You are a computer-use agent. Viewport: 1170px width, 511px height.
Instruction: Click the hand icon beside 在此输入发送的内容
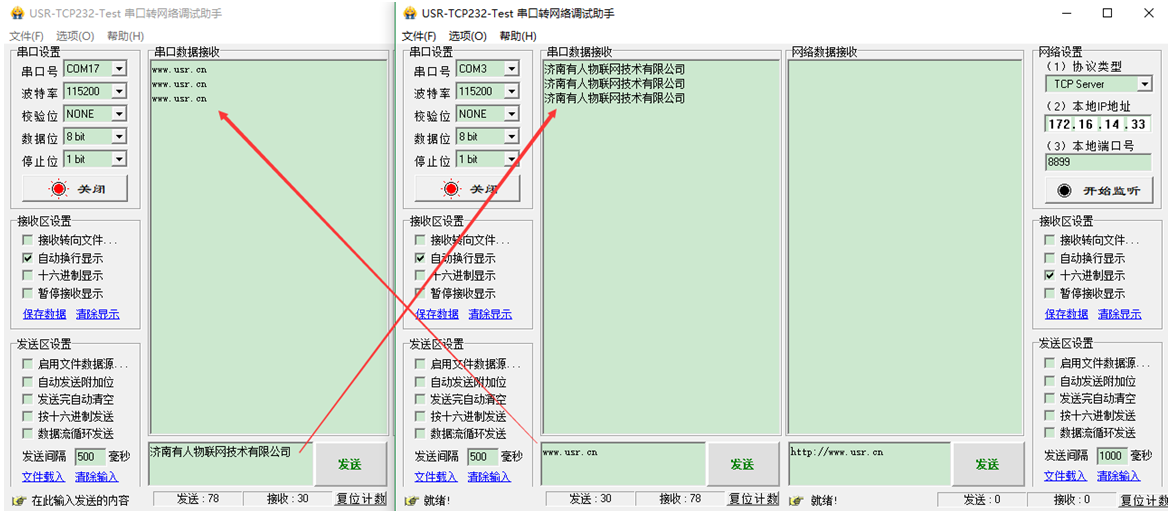(x=18, y=500)
